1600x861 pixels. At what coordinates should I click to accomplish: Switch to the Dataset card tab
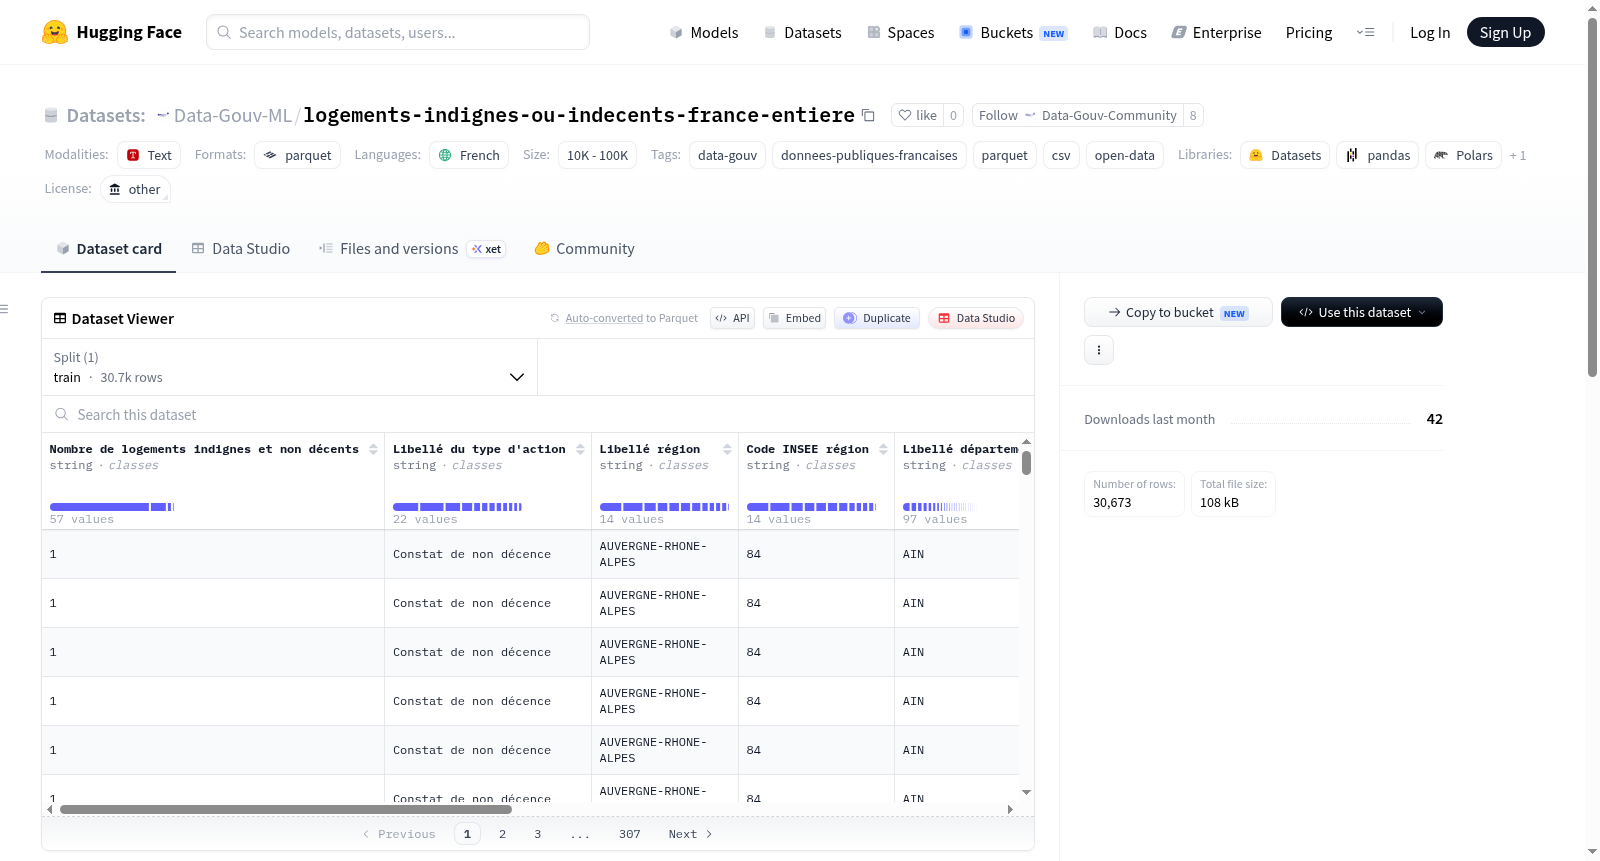[x=109, y=249]
